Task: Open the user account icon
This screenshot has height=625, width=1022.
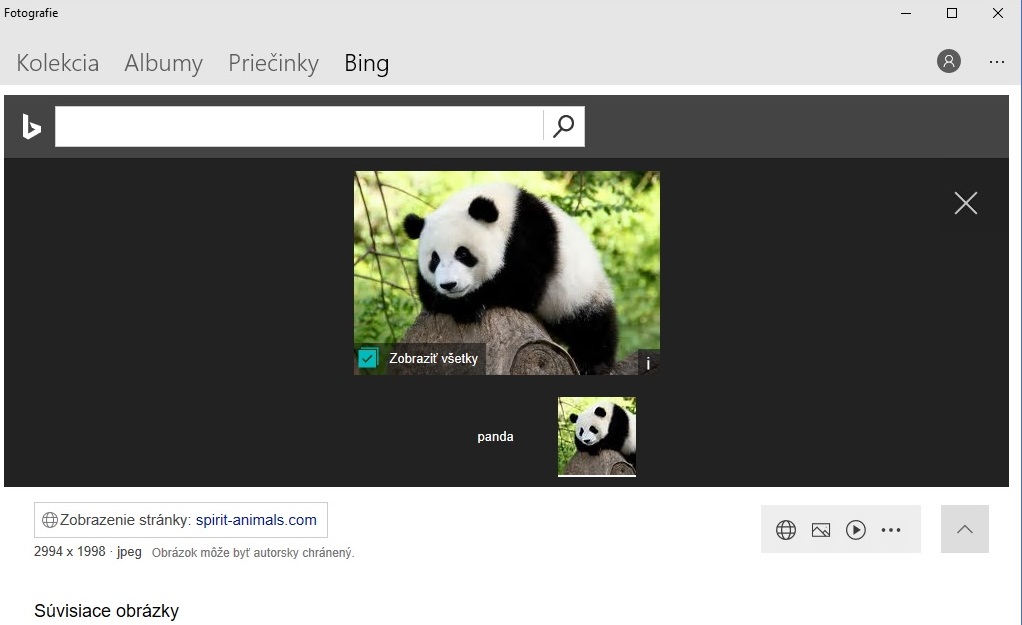Action: pos(949,61)
